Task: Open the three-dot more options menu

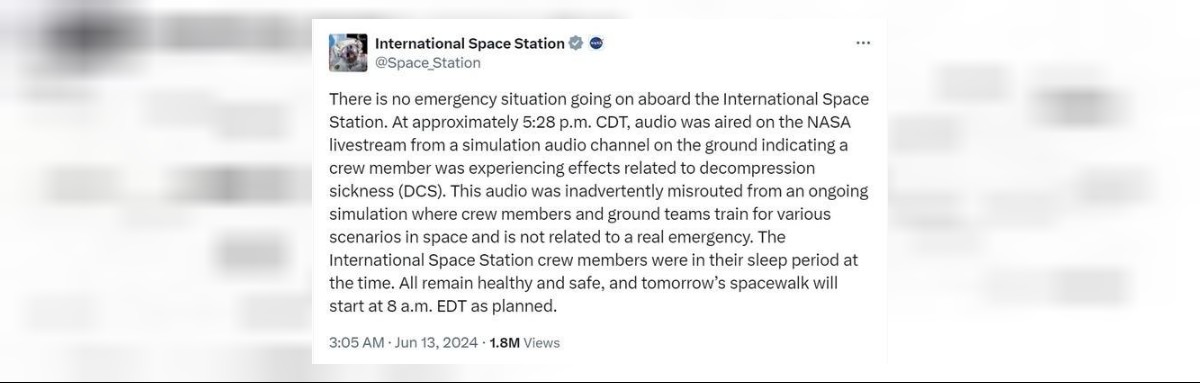Action: click(x=863, y=43)
